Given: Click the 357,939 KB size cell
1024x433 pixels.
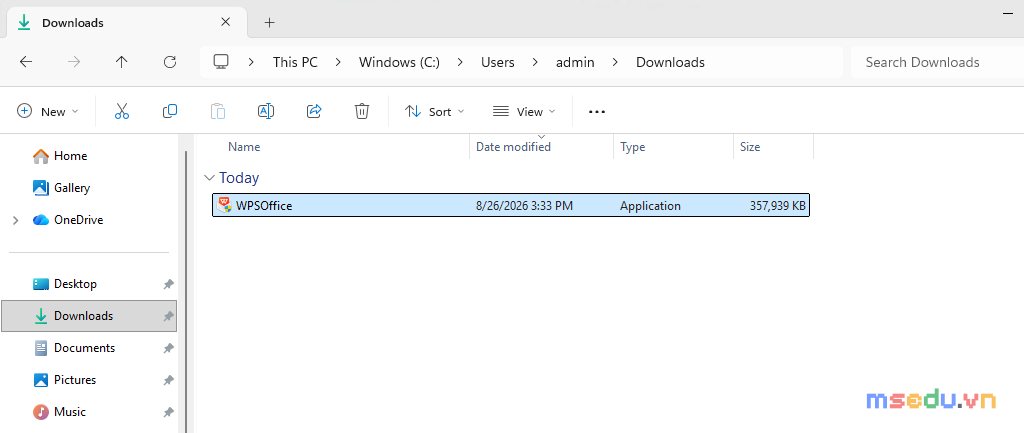Looking at the screenshot, I should 778,206.
